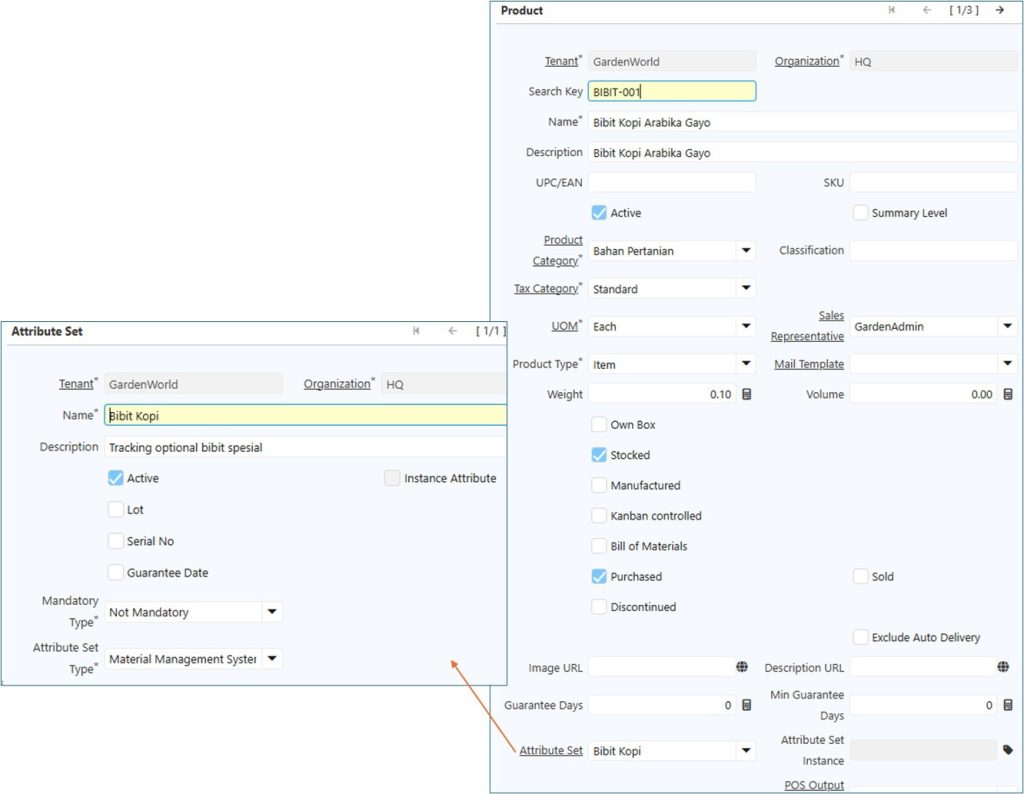Open the Product Category dropdown

tap(746, 251)
